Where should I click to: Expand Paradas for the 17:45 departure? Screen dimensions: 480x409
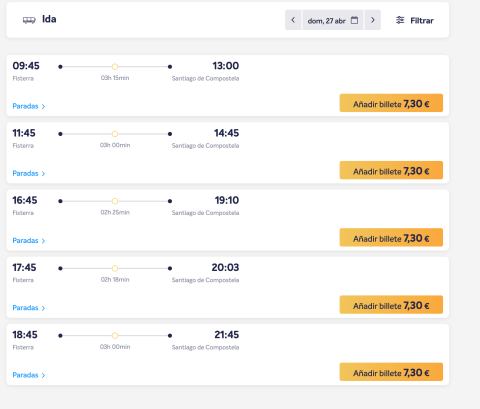pyautogui.click(x=29, y=308)
